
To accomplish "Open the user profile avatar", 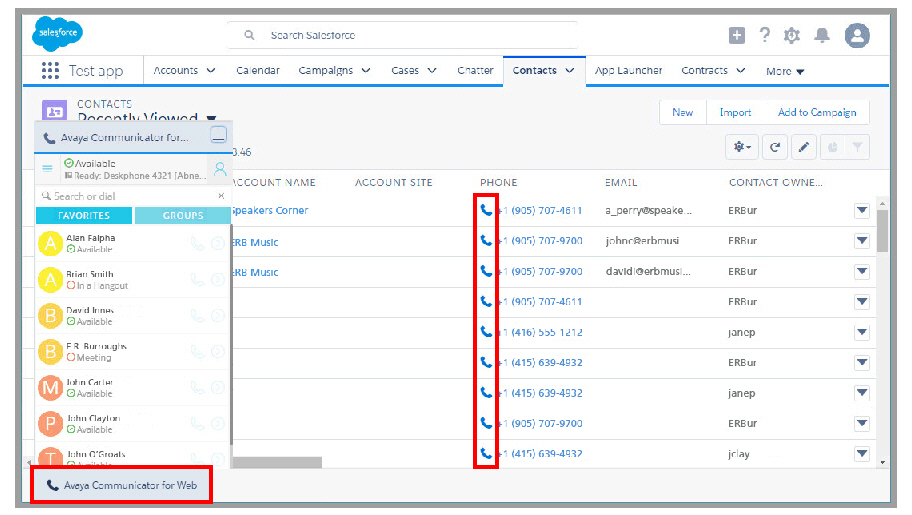I will click(x=857, y=35).
